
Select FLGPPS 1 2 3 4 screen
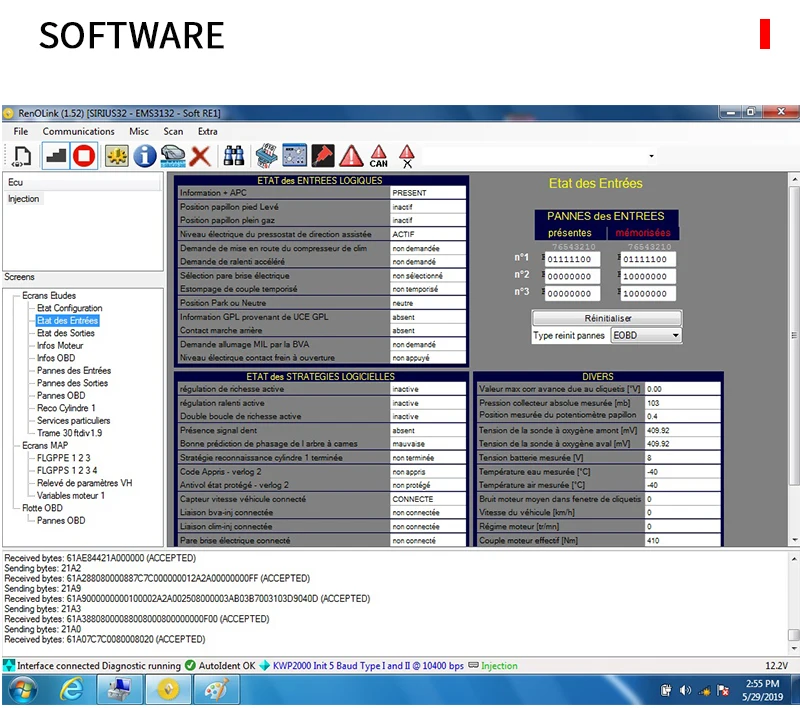pyautogui.click(x=67, y=470)
